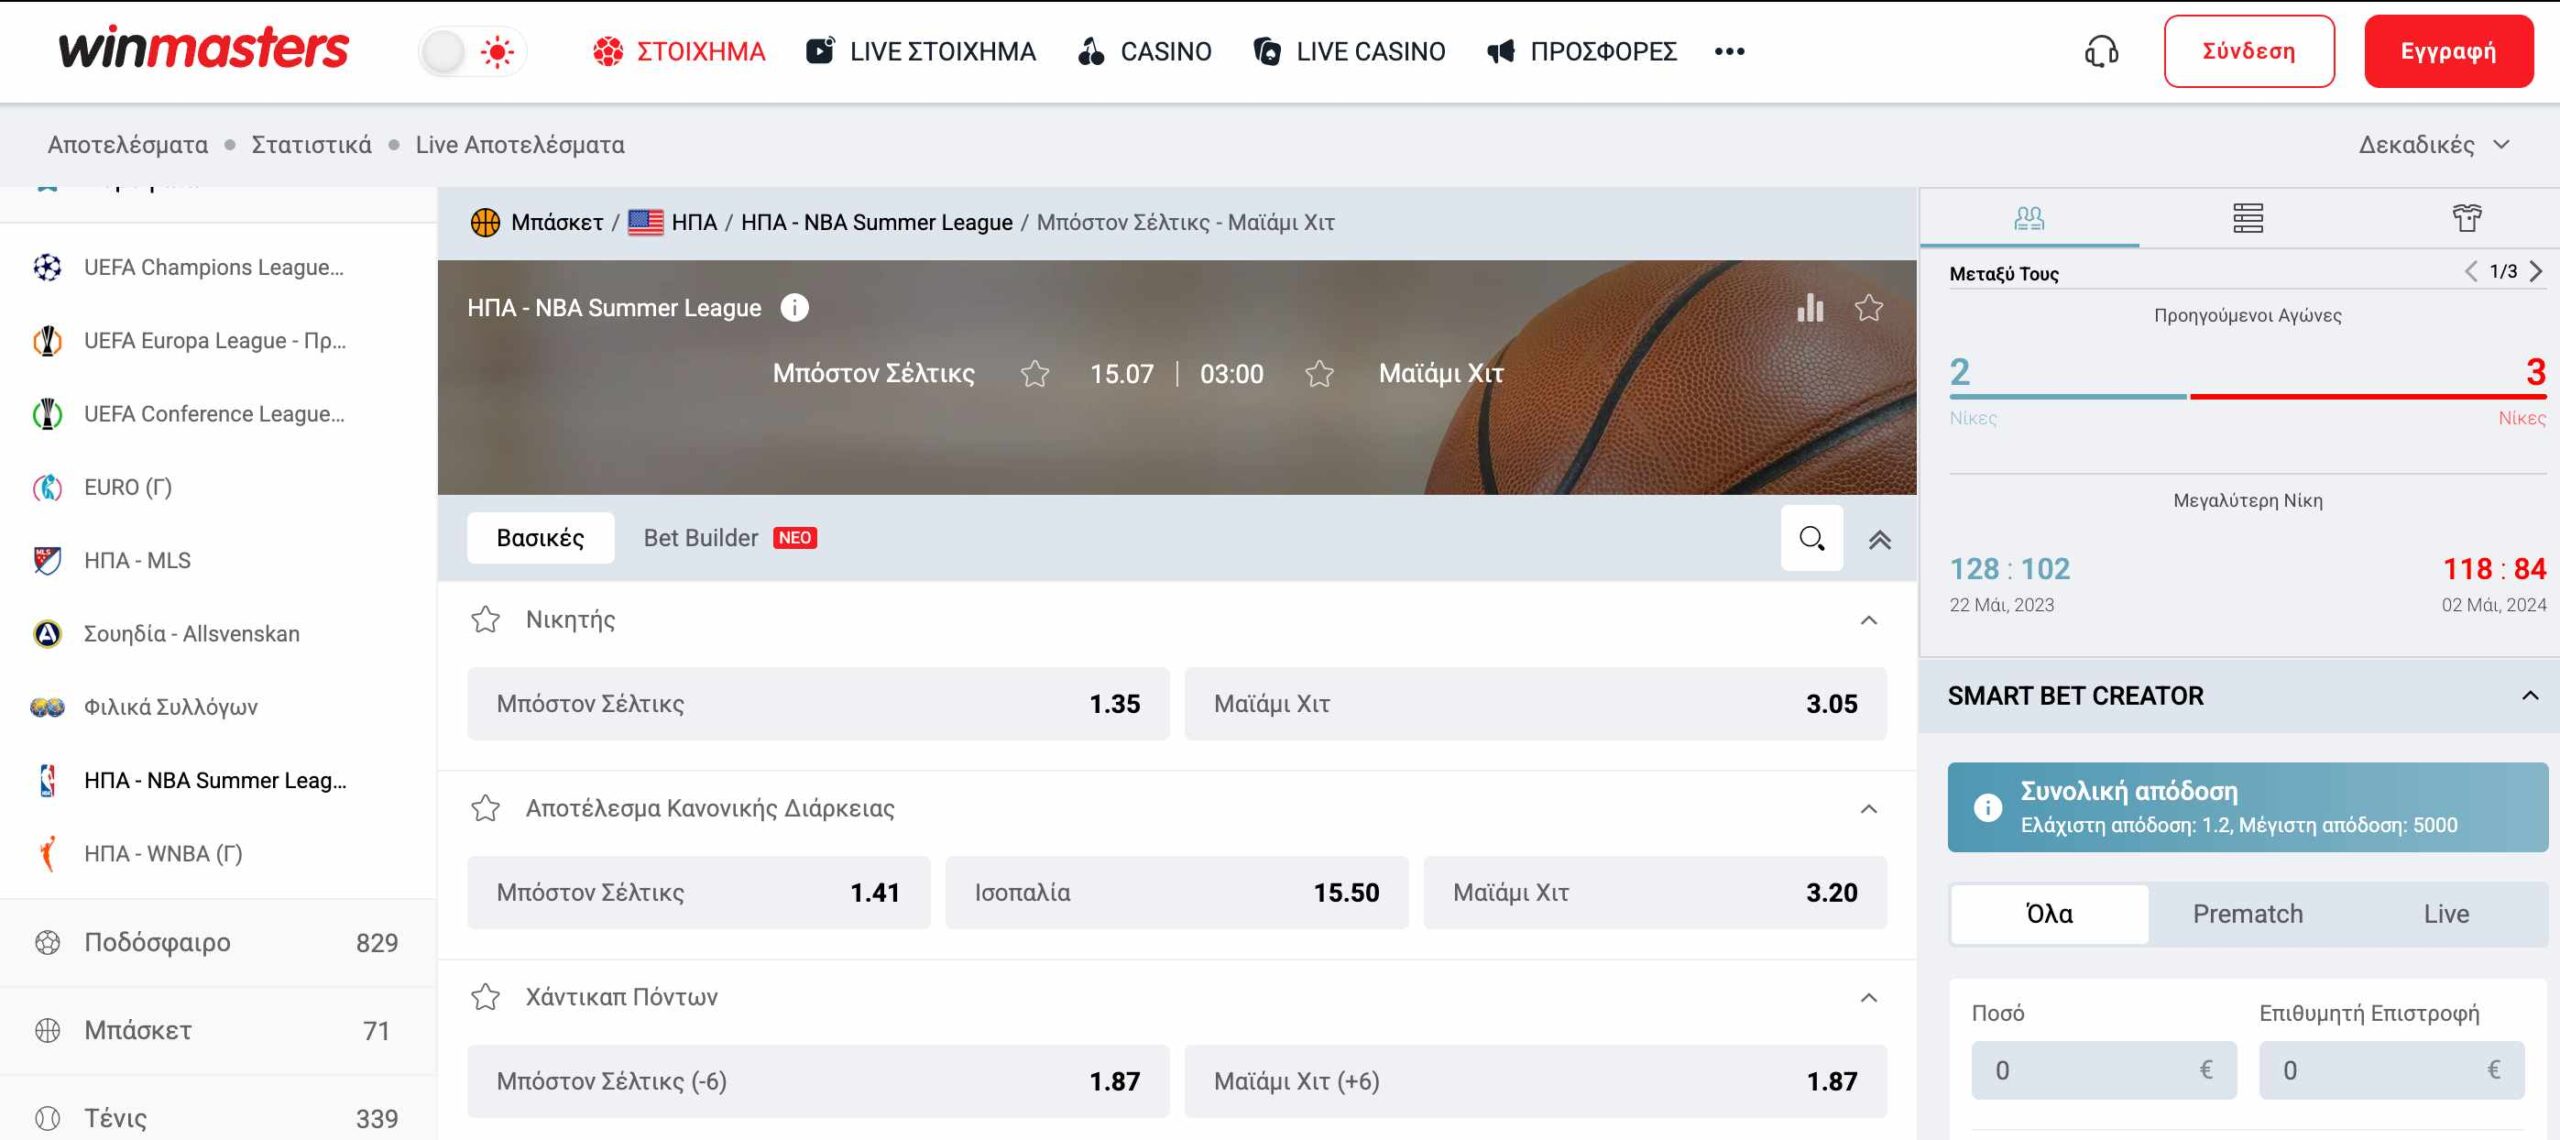Bet Μαϊάμι Χιτ winner at 3.05
2560x1140 pixels.
[1535, 704]
